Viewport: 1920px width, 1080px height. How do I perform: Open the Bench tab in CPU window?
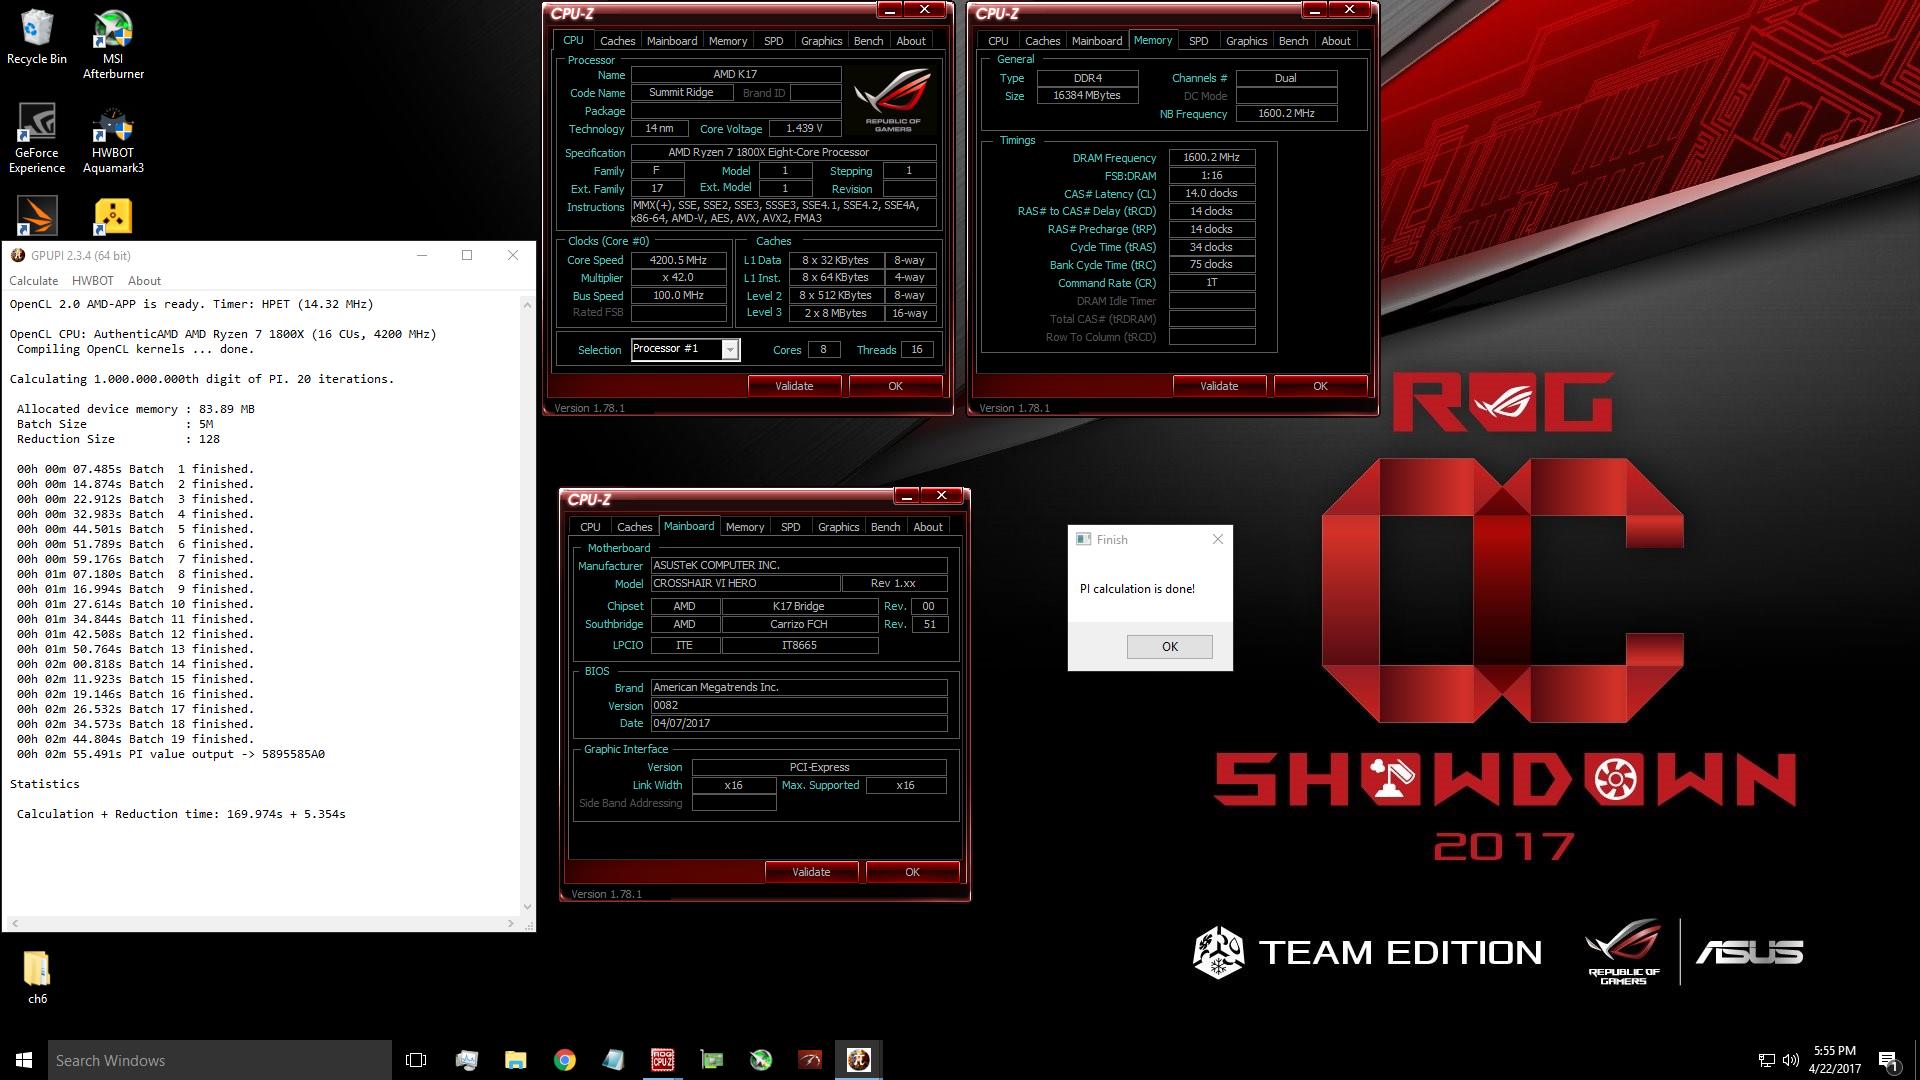(868, 41)
